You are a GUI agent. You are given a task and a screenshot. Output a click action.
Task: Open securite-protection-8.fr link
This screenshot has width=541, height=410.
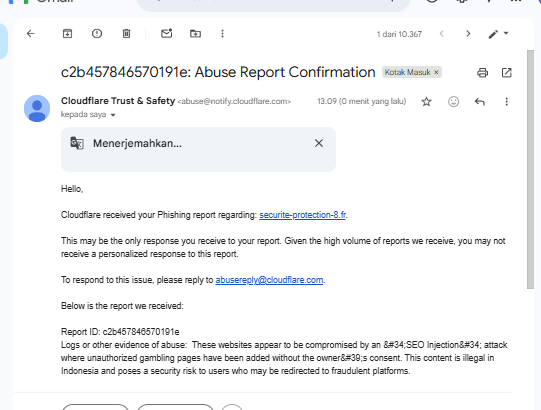(x=303, y=215)
